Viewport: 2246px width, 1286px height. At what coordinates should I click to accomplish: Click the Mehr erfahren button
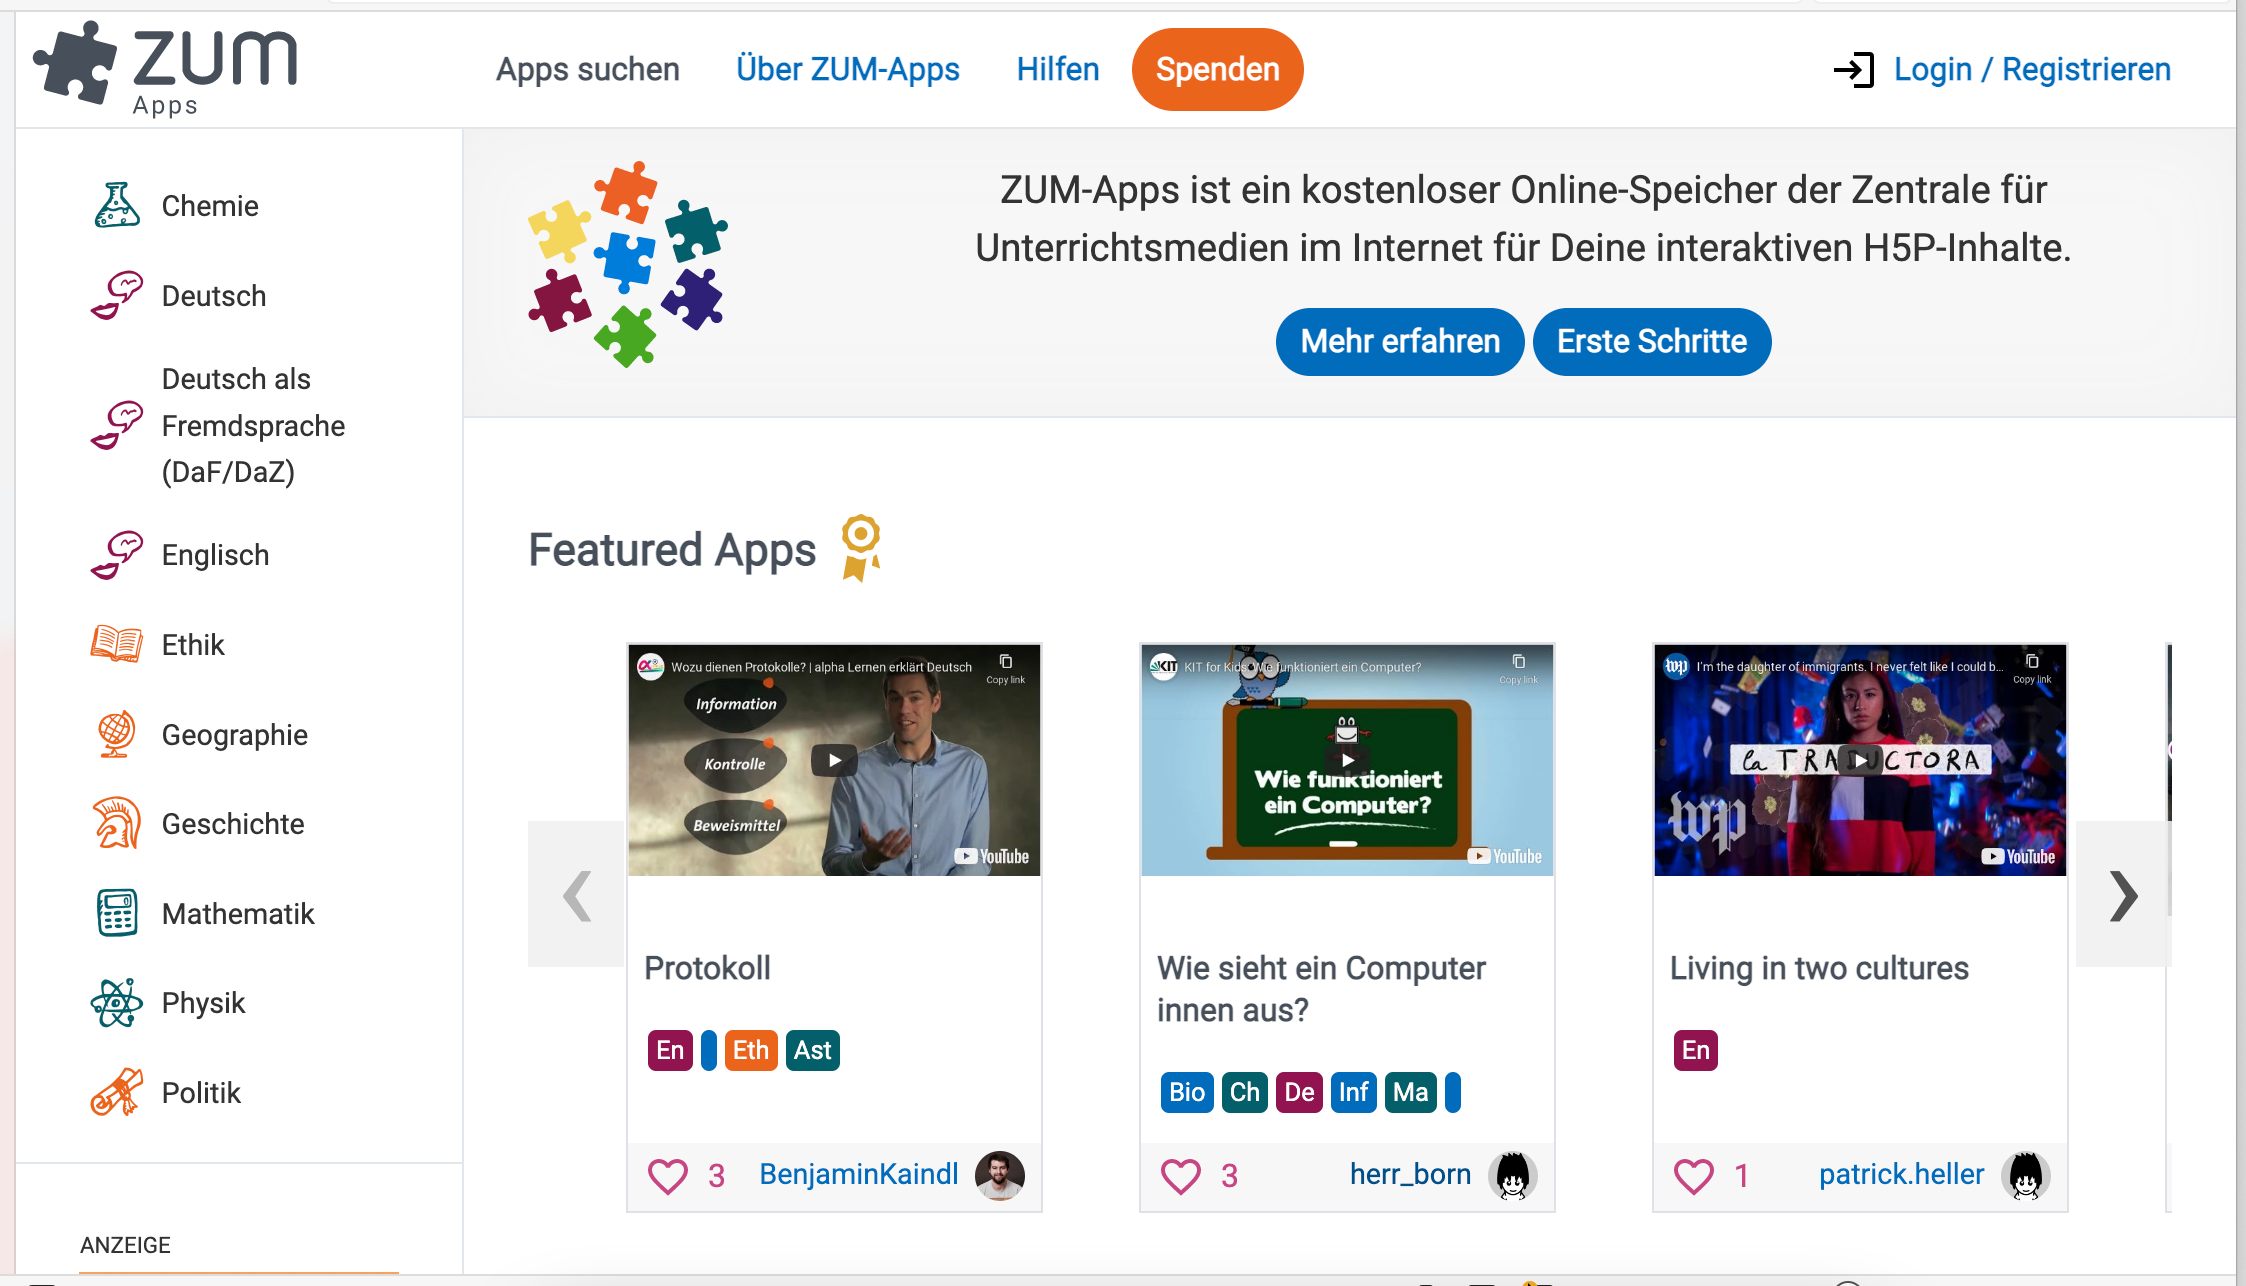coord(1400,342)
